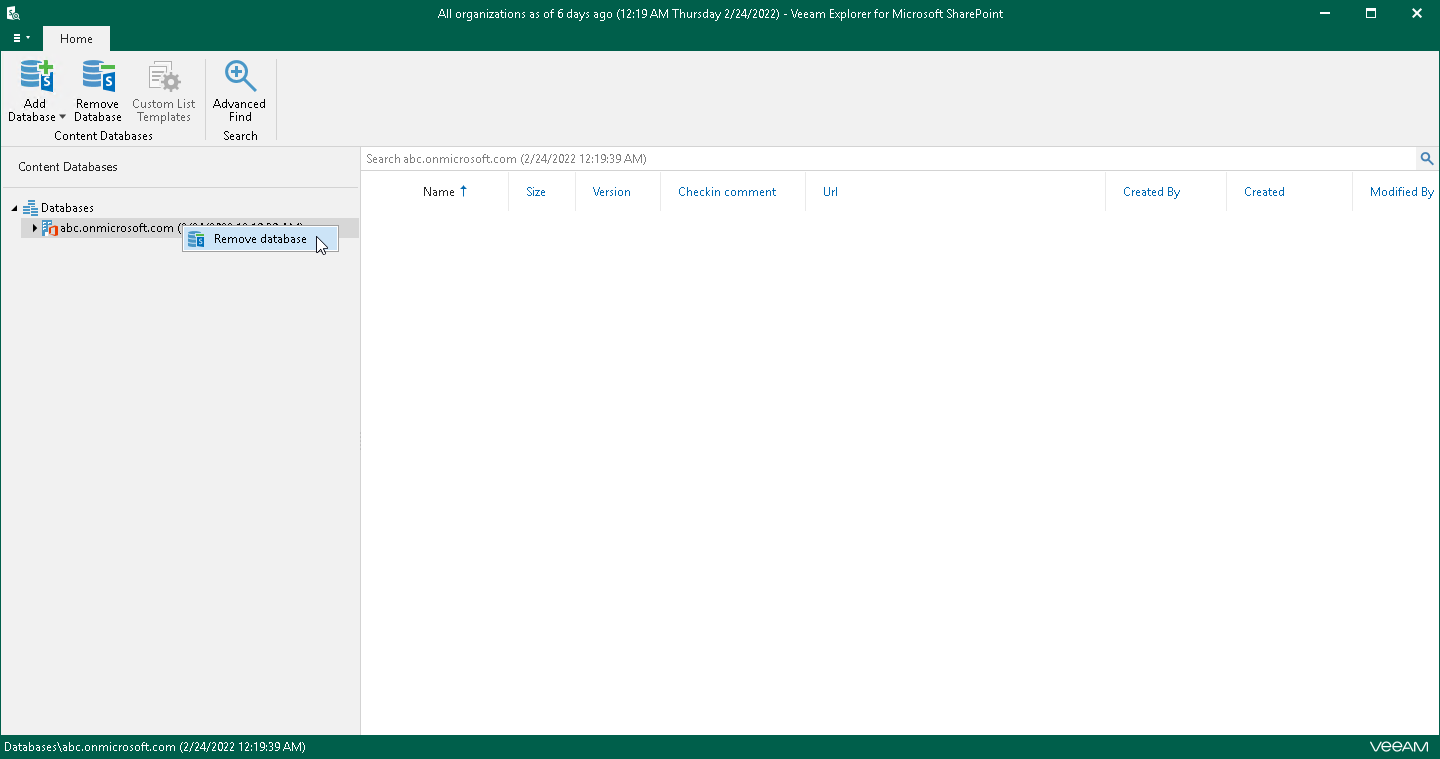Choose Remove database from context menu
Screen dimensions: 1440x759
pyautogui.click(x=260, y=239)
